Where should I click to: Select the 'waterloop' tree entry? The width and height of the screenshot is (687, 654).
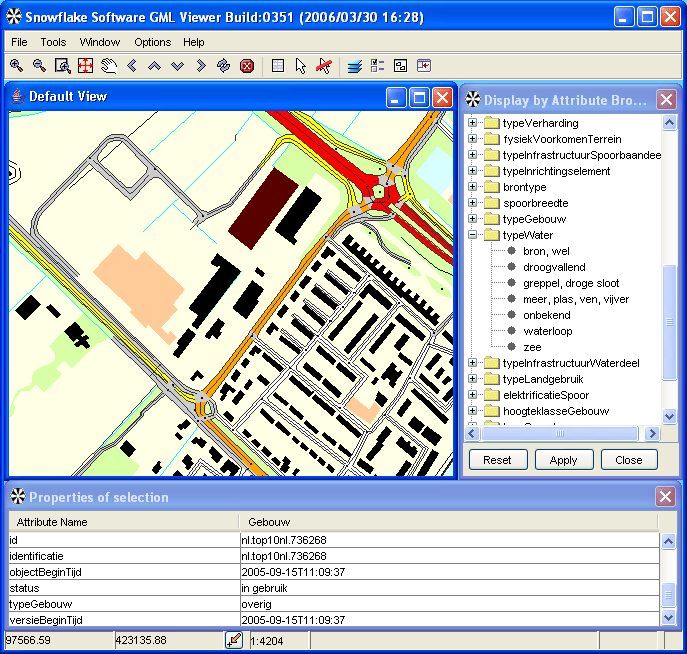(547, 331)
